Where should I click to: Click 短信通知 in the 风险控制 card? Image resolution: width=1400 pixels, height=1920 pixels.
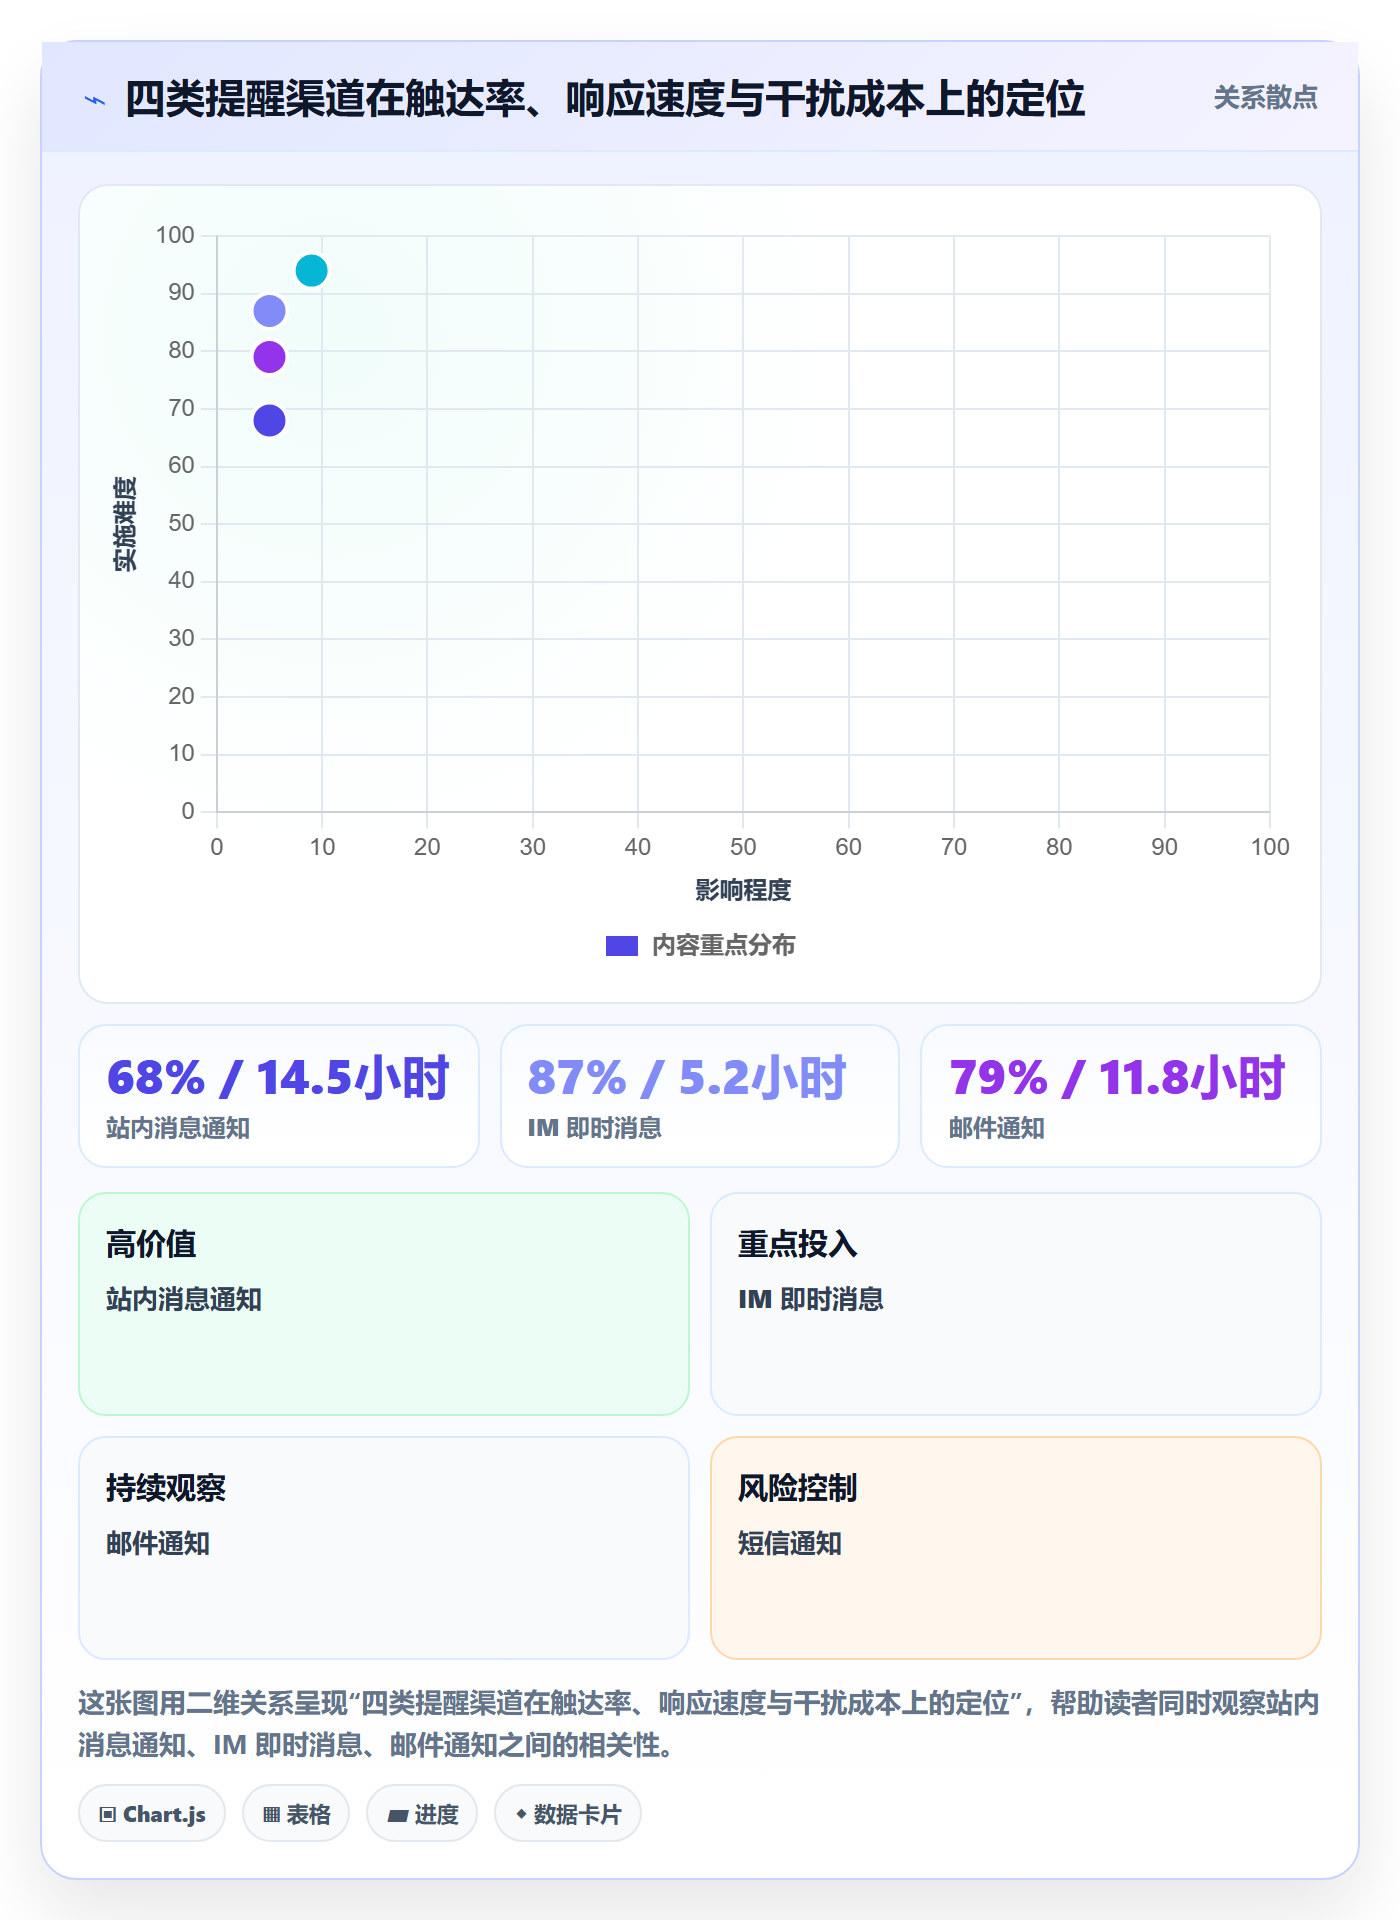pos(790,1543)
